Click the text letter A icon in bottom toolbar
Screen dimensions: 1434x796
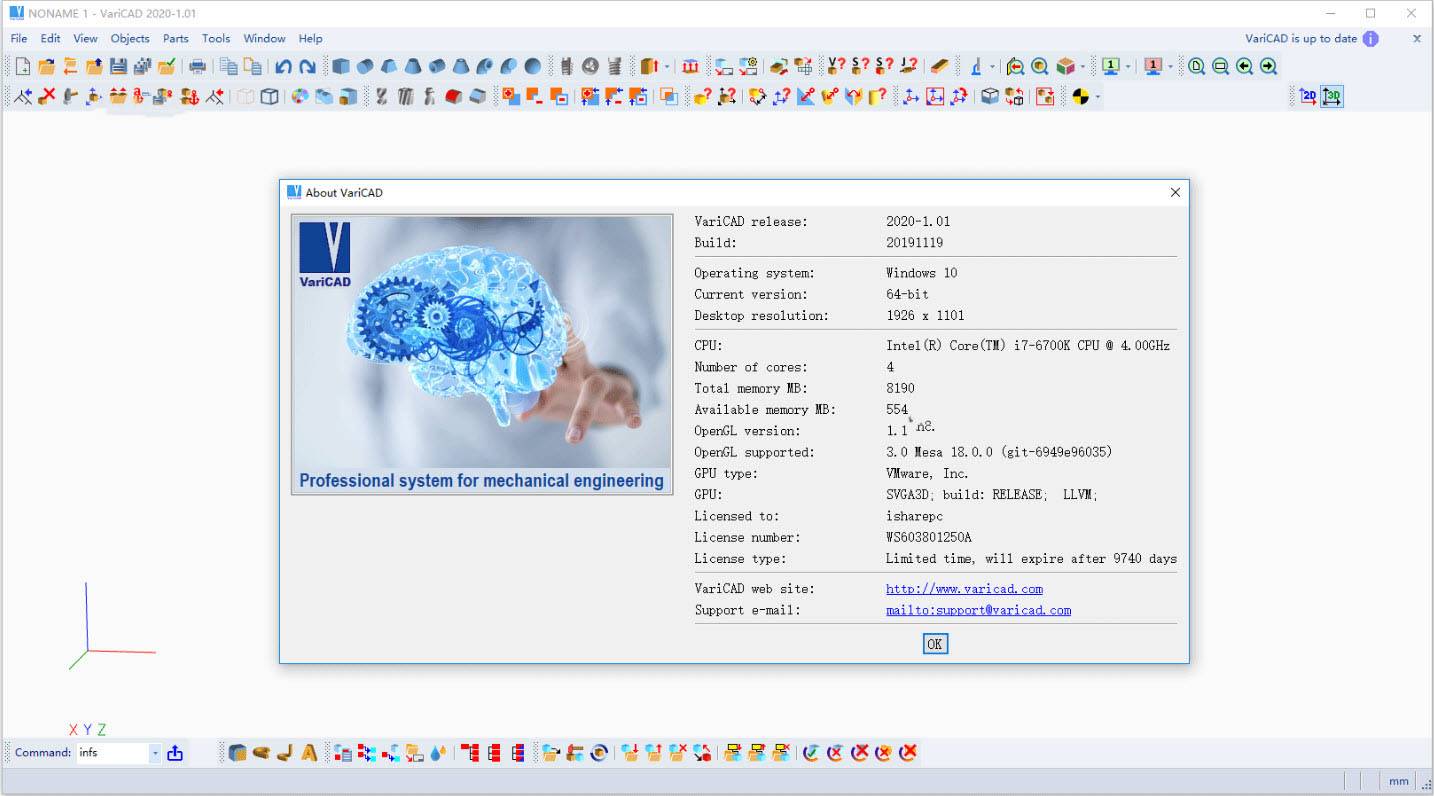309,753
